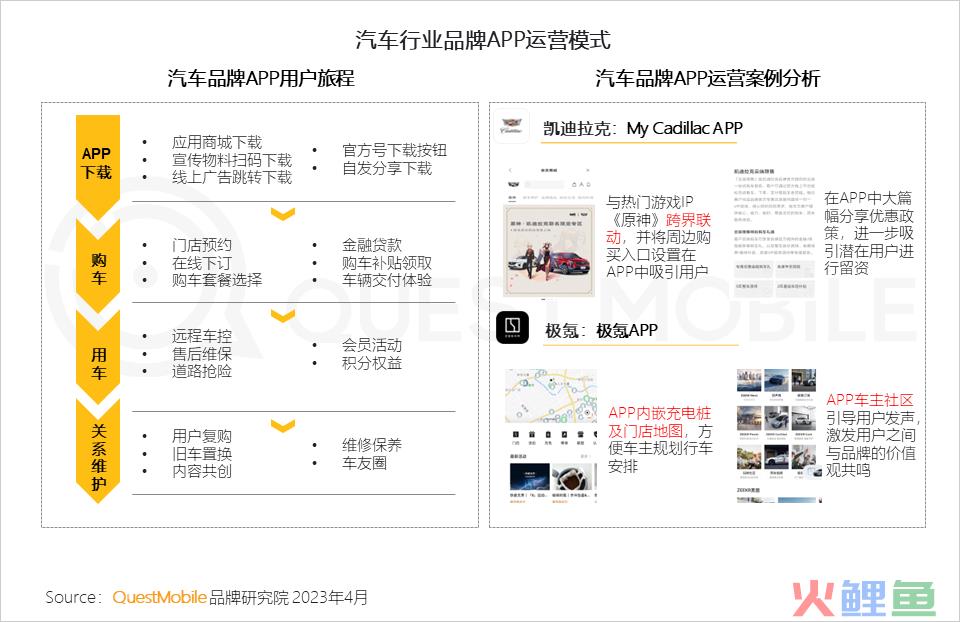Click the "自发分享下载" bullet
The image size is (960, 622).
[387, 168]
